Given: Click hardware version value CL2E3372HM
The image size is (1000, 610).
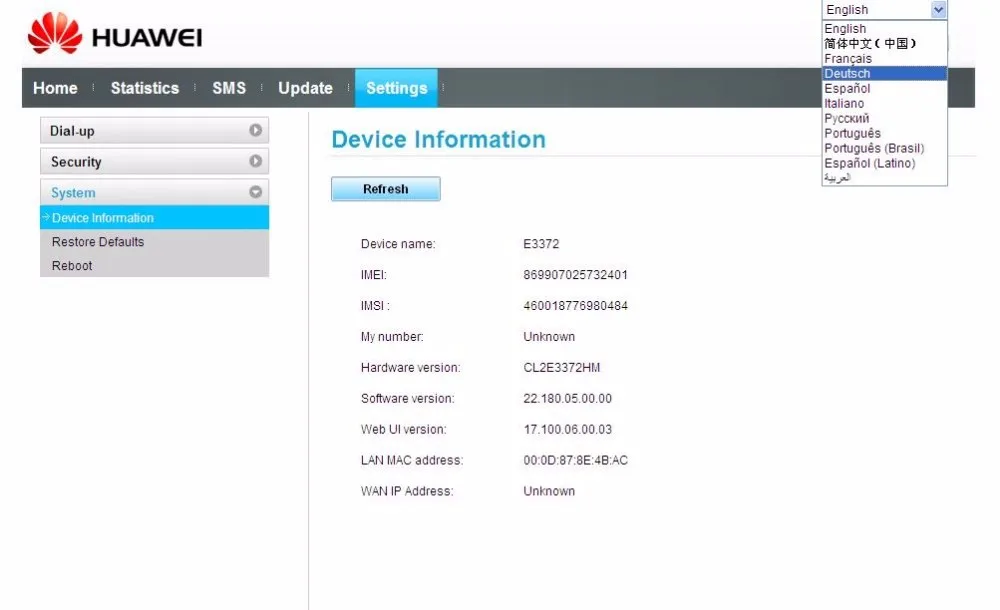Looking at the screenshot, I should 561,368.
